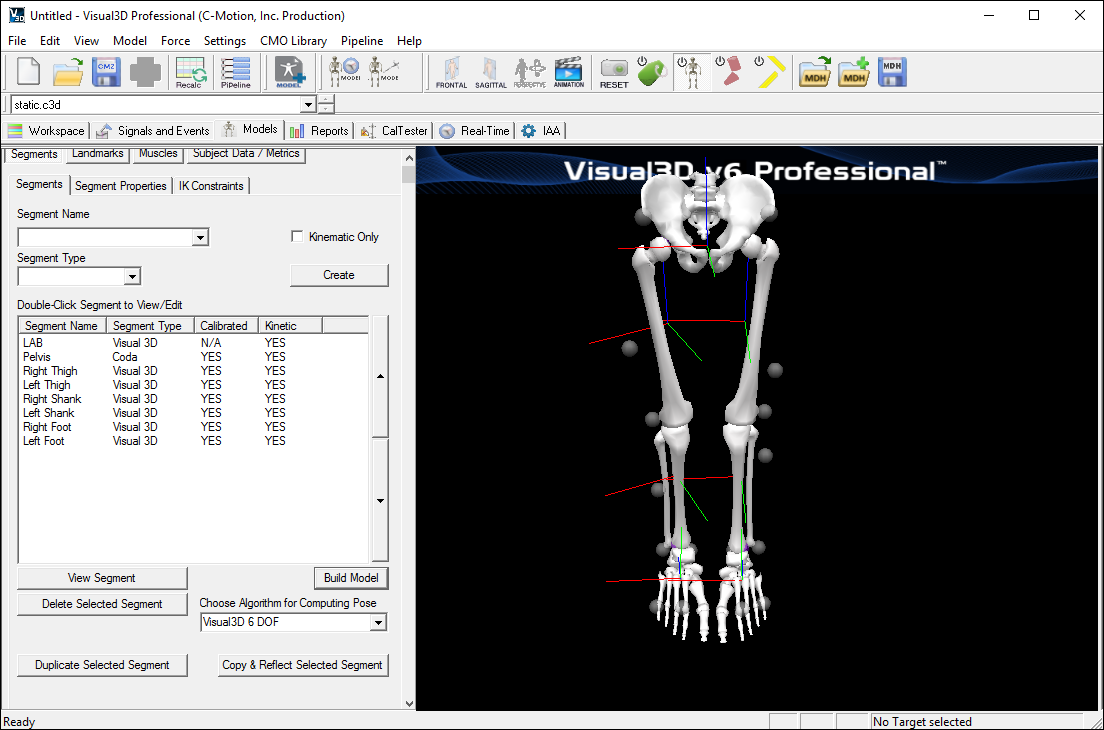Open the File menu
The height and width of the screenshot is (730, 1104).
coord(17,41)
